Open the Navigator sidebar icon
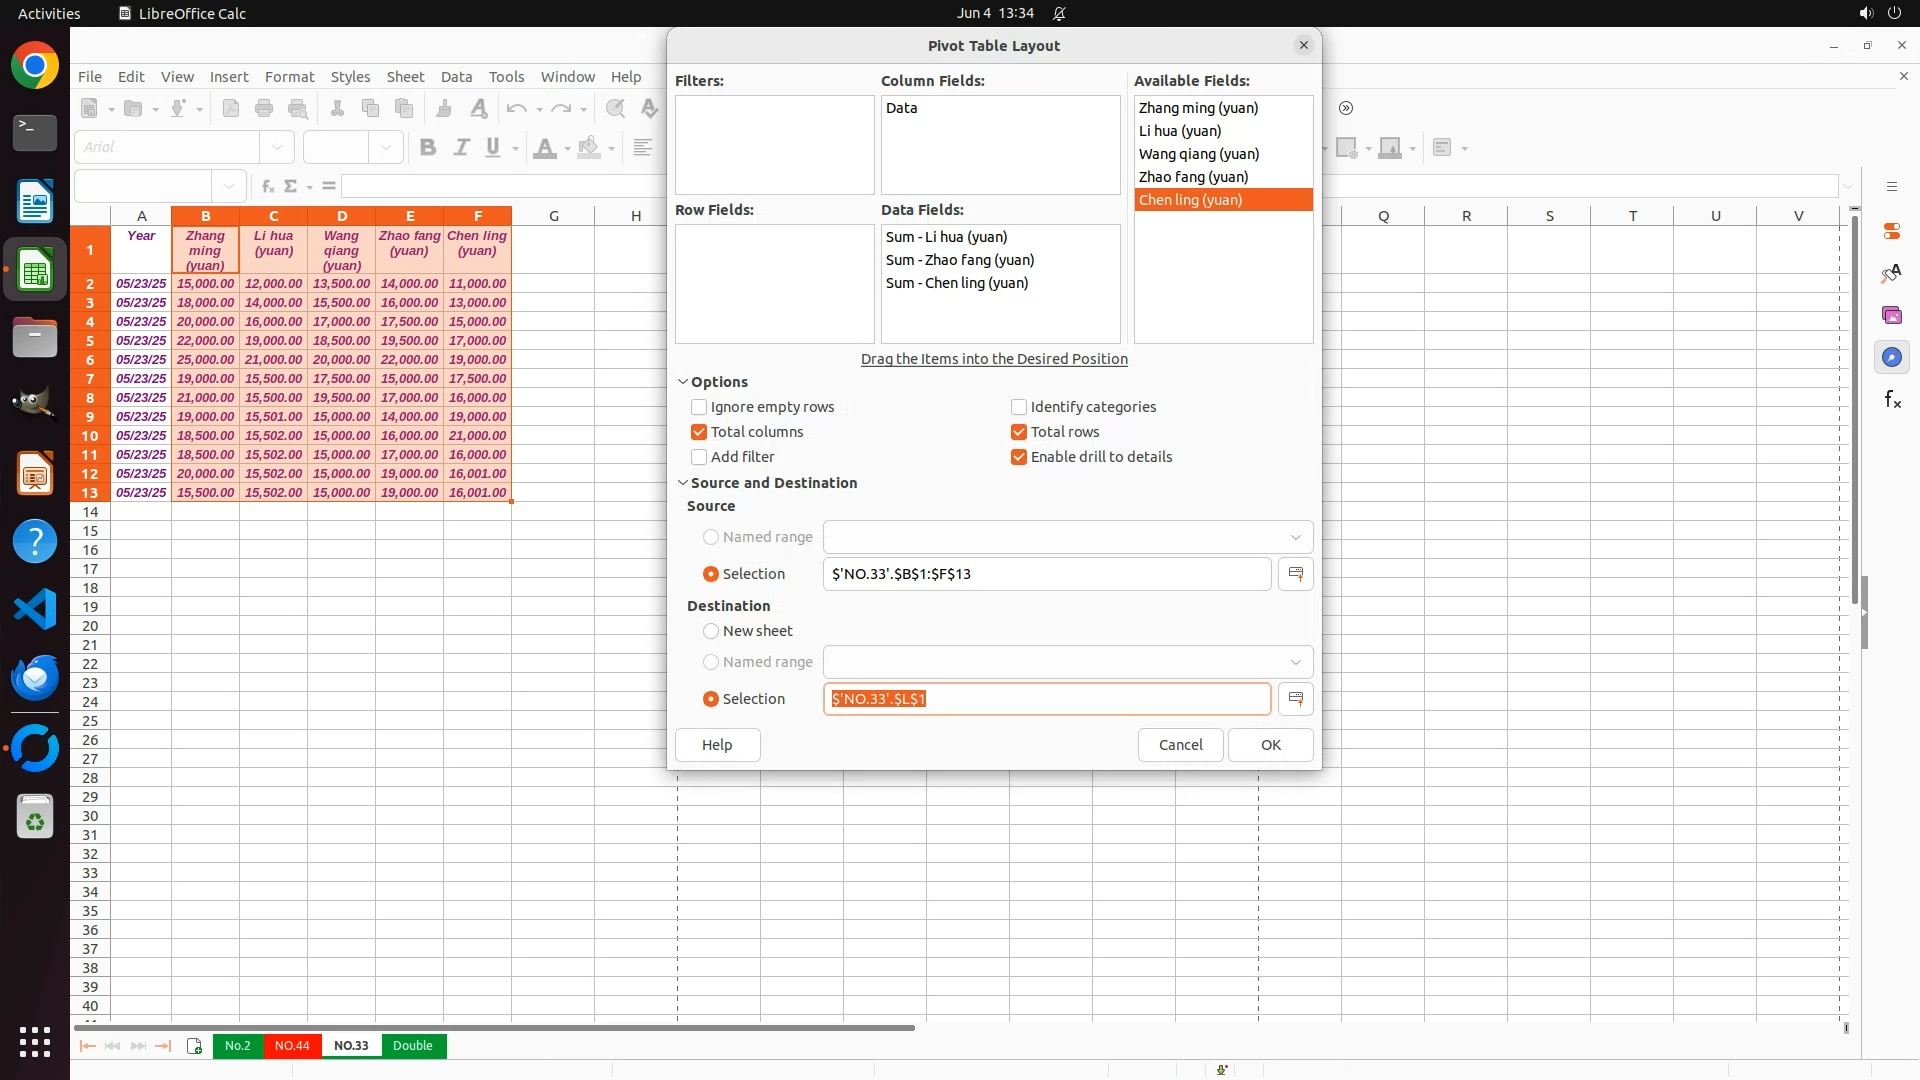 click(1891, 358)
